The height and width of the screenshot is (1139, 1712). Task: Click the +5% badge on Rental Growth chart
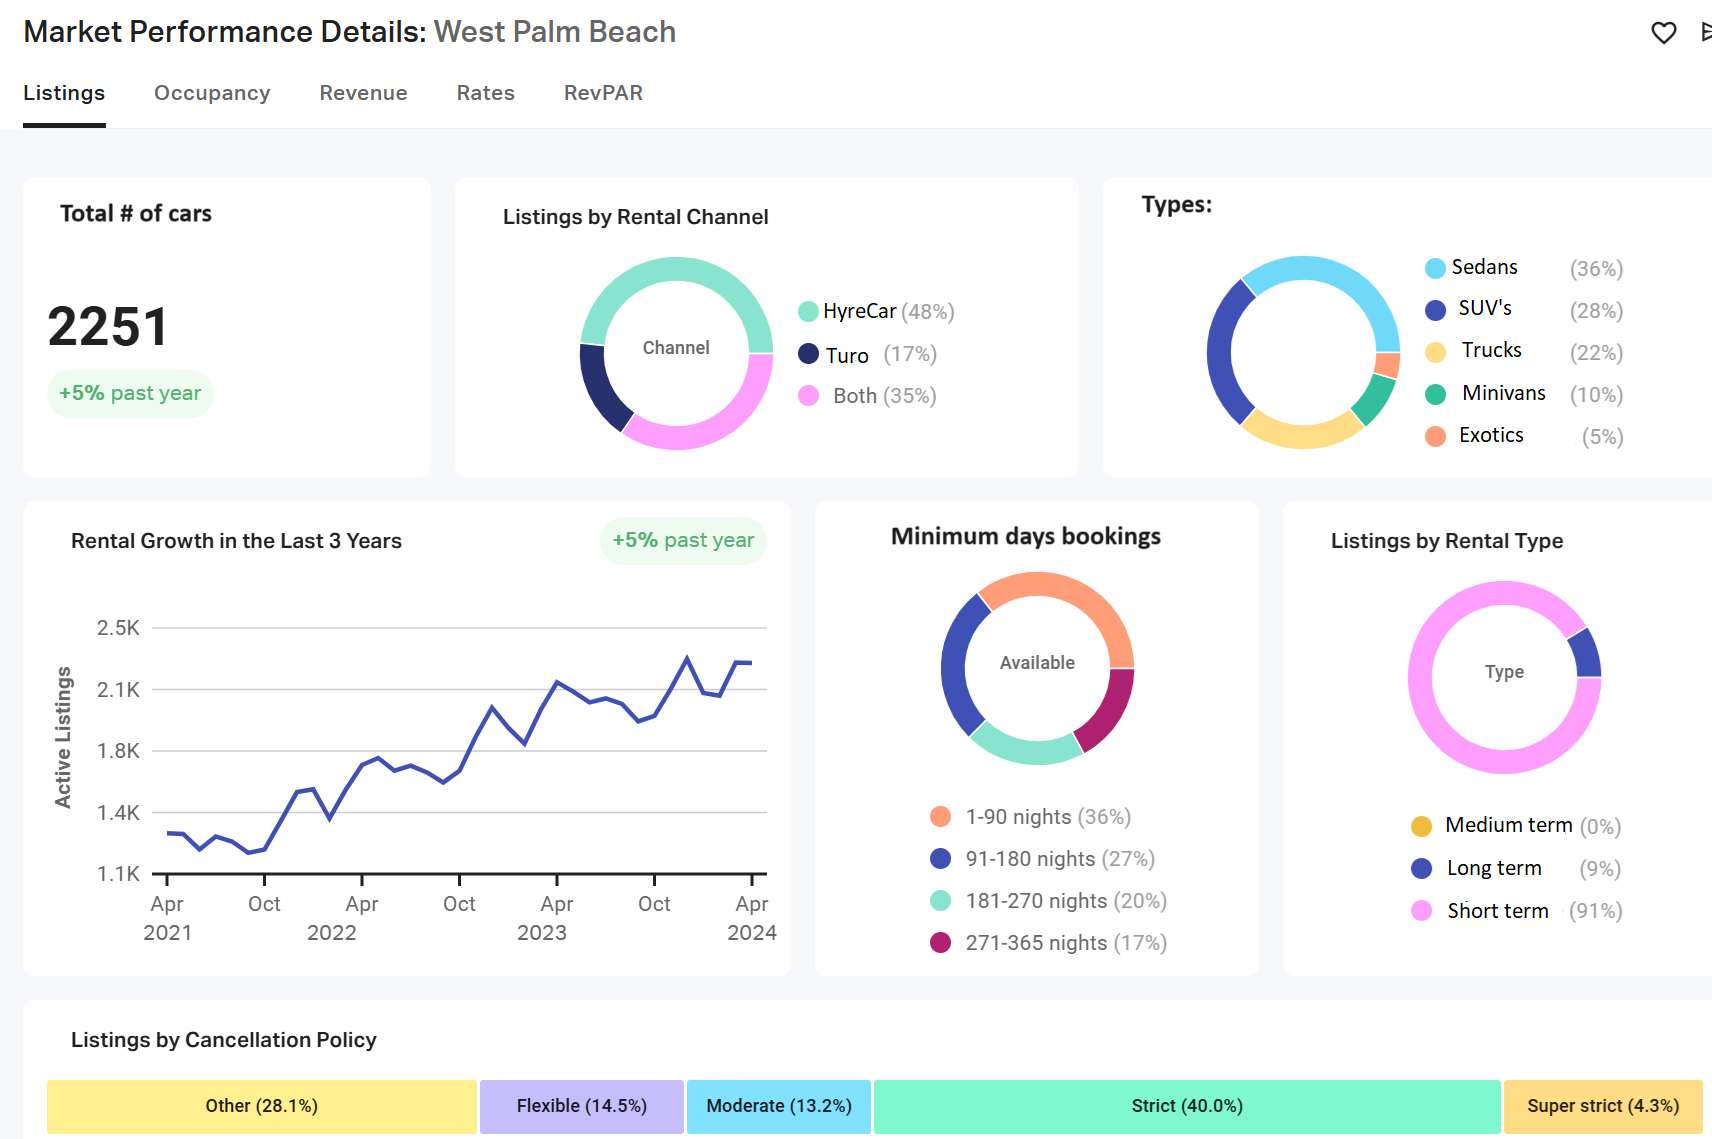click(x=683, y=541)
